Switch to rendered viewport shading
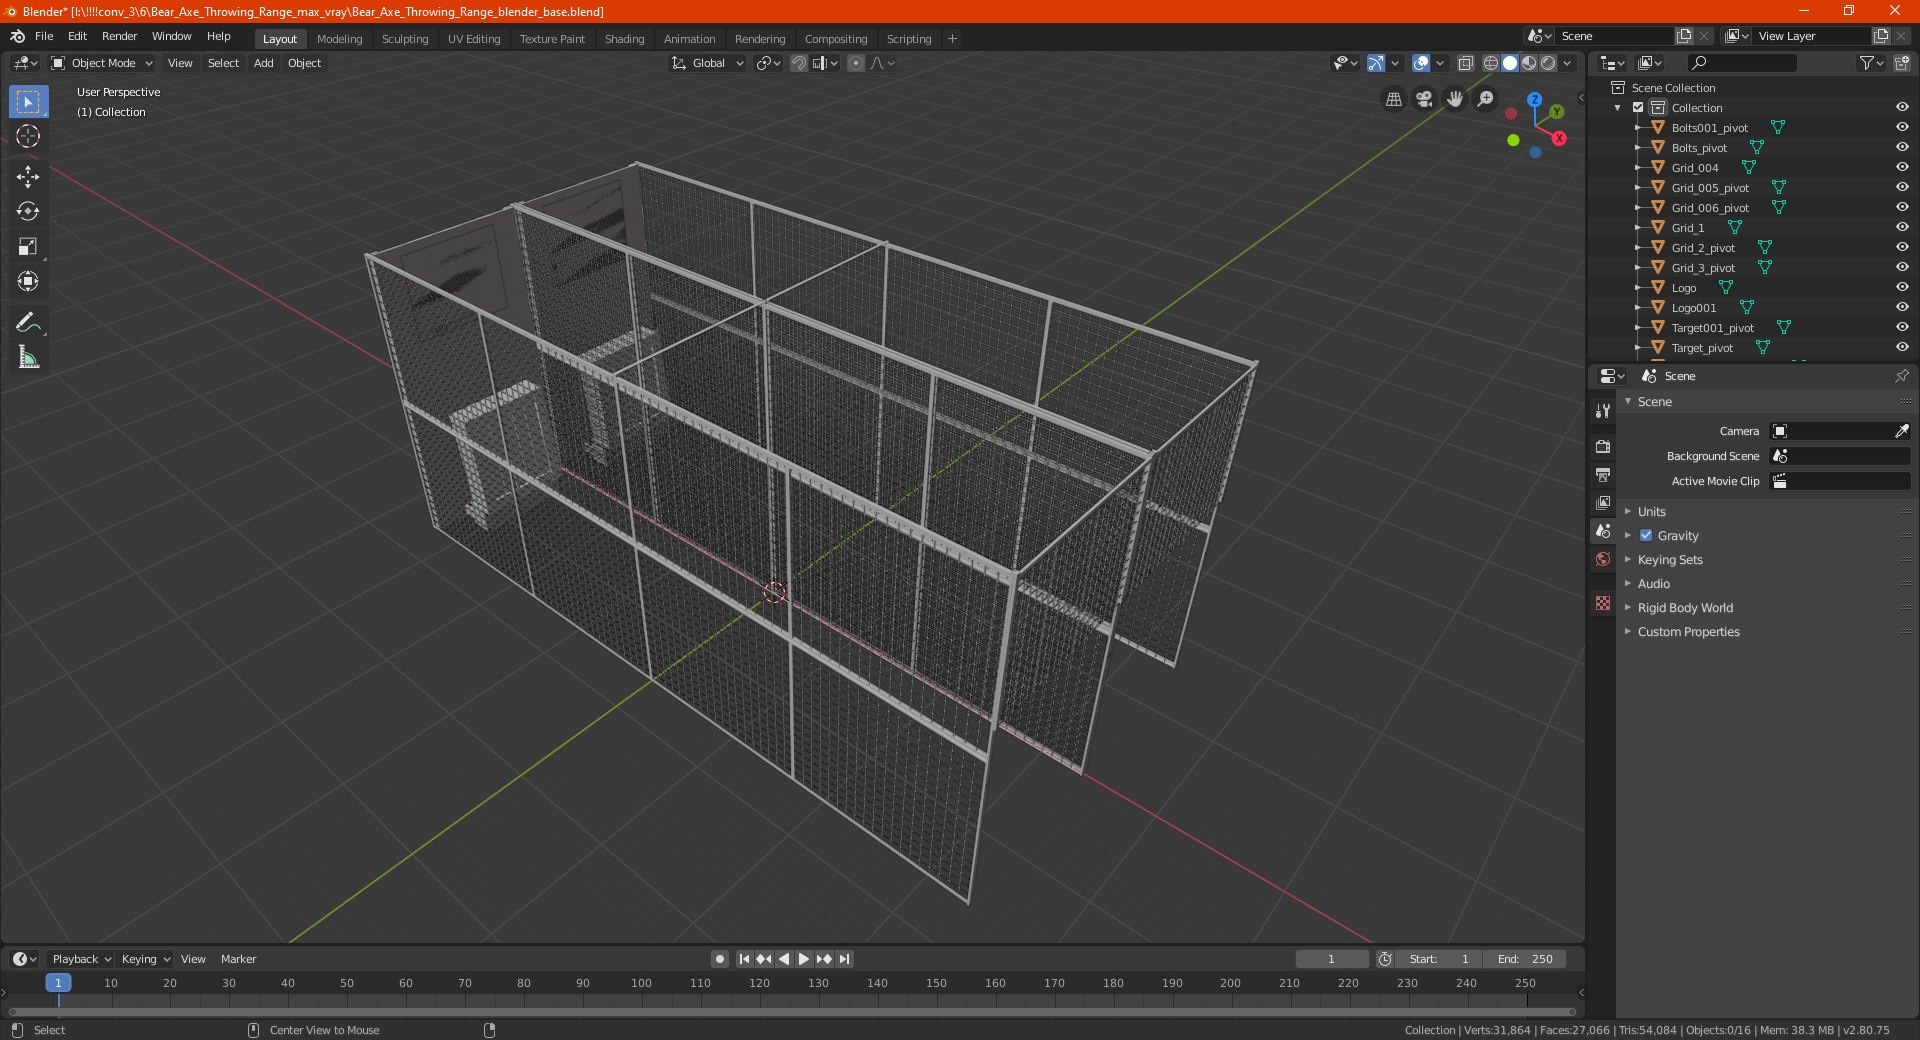The width and height of the screenshot is (1920, 1040). click(x=1548, y=63)
